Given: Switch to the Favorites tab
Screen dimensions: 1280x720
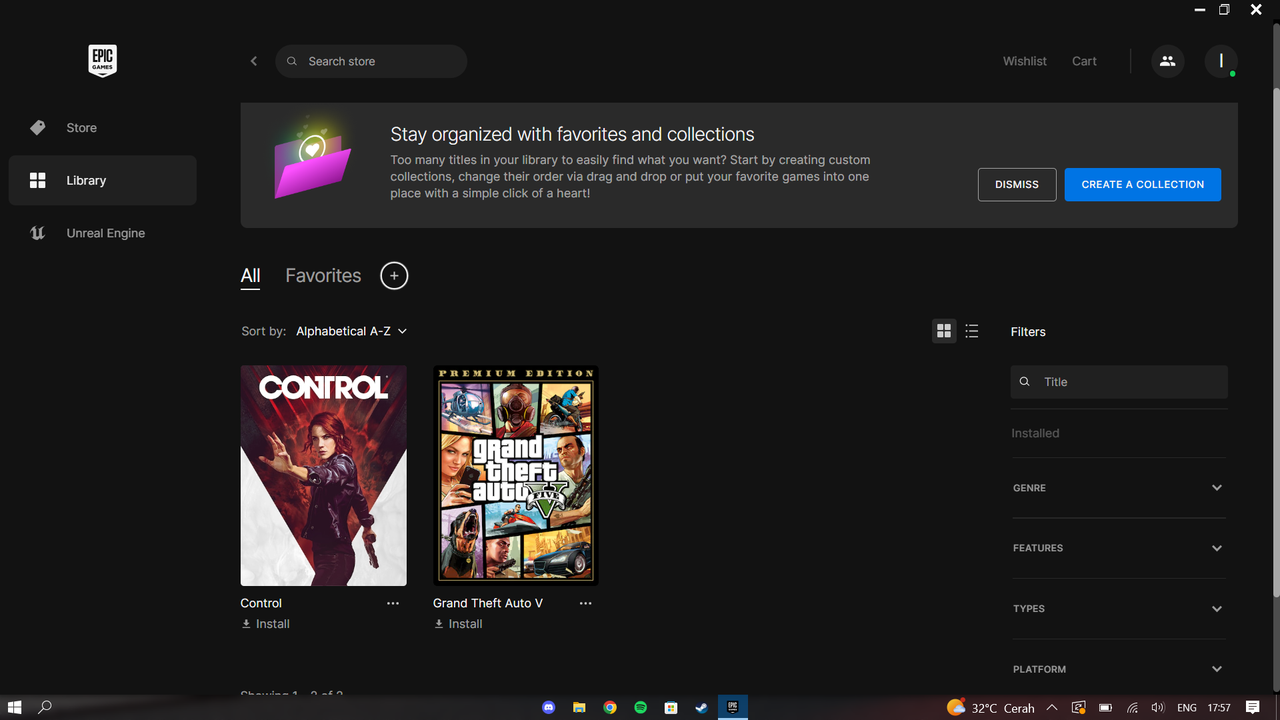Looking at the screenshot, I should pos(323,276).
